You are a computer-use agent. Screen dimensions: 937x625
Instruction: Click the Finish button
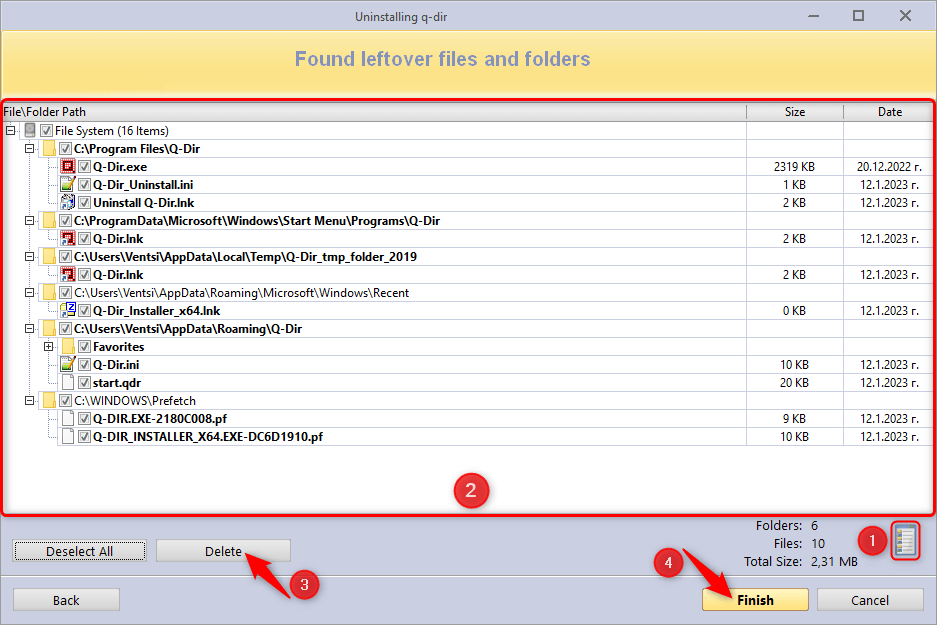pyautogui.click(x=755, y=600)
